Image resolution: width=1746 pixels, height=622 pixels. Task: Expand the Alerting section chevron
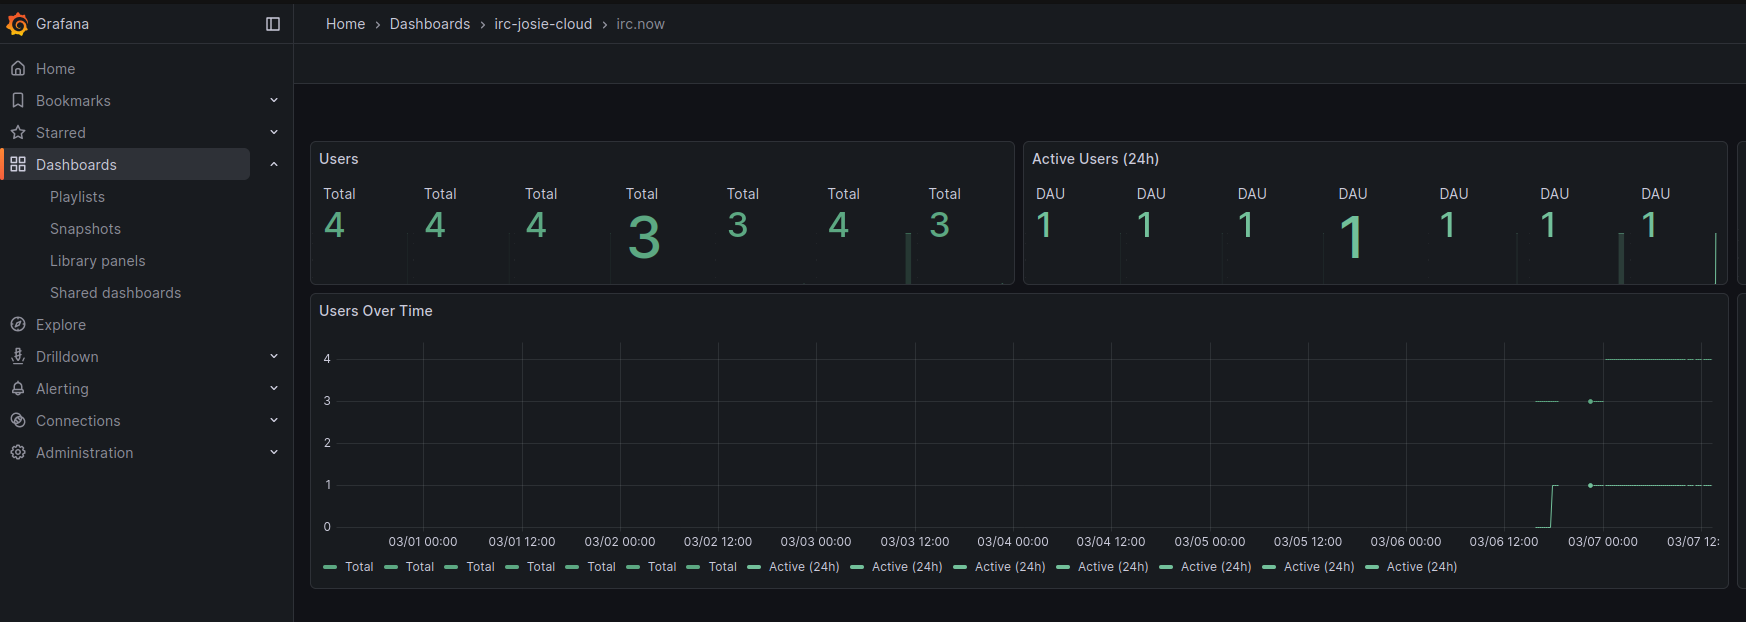click(274, 389)
